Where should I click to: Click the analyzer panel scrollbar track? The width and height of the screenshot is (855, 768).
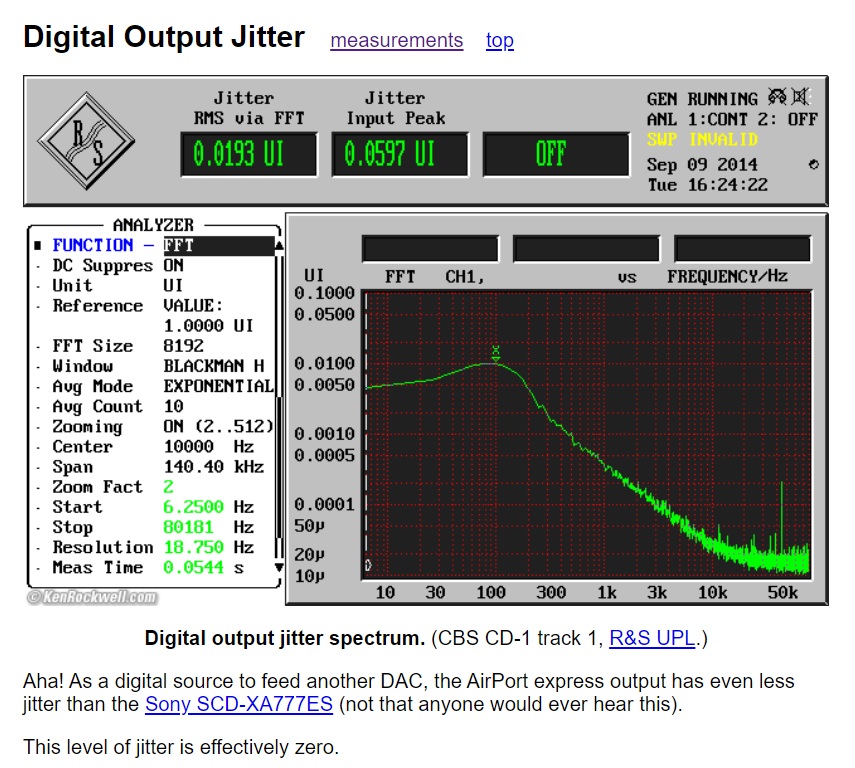pos(279,406)
